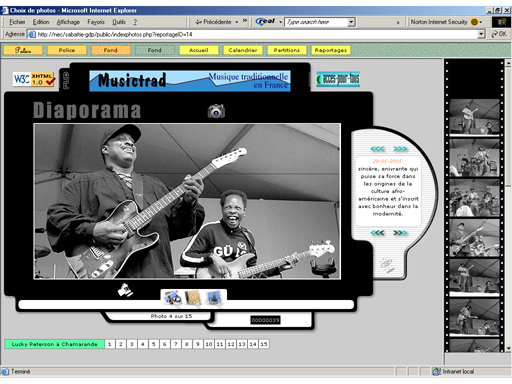Open the acces-pour-tous accessibility badge
The height and width of the screenshot is (384, 512).
coord(338,79)
